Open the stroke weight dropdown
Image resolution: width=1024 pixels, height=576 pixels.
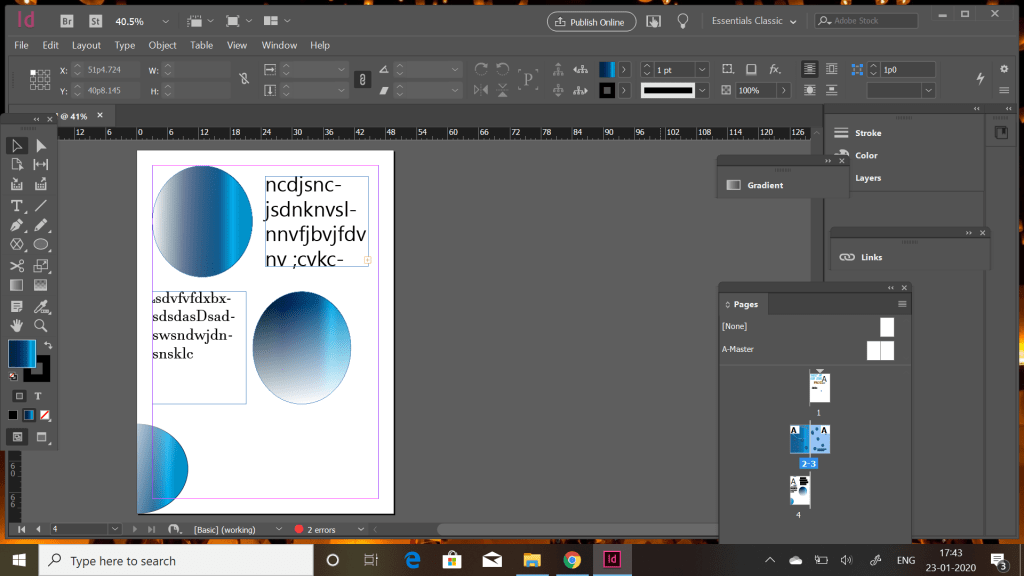[701, 70]
